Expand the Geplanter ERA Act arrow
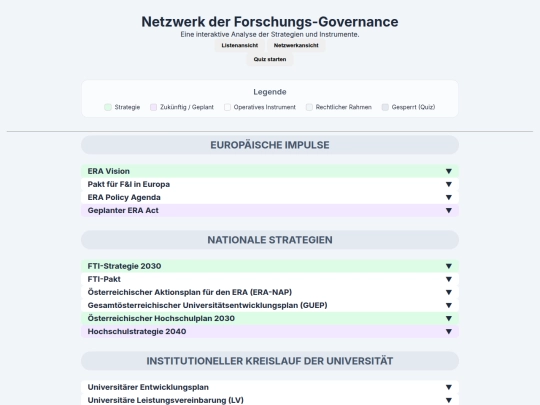Viewport: 540px width, 405px height. pyautogui.click(x=448, y=210)
